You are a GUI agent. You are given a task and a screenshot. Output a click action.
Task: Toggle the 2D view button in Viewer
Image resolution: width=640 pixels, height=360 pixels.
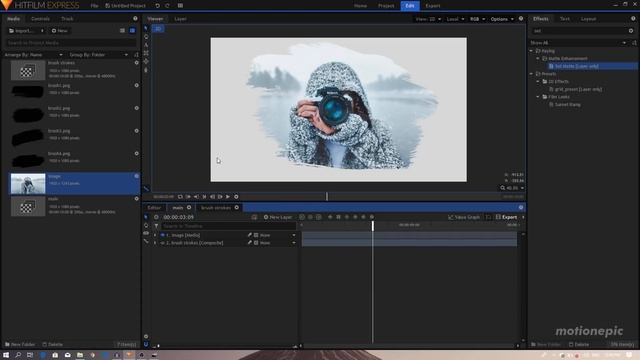tap(158, 29)
